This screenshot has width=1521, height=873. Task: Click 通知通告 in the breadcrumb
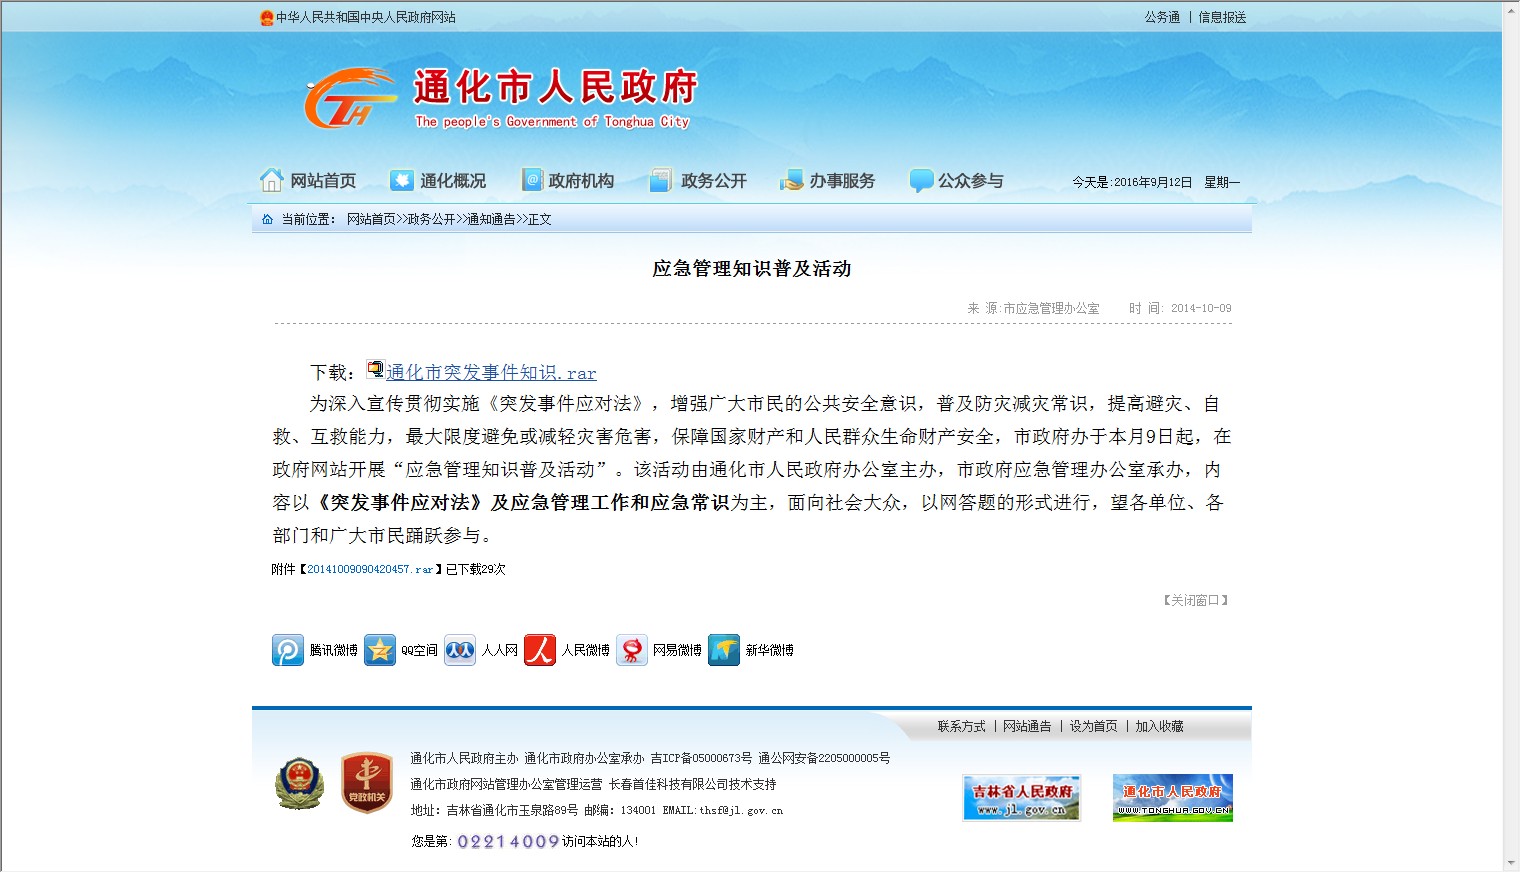pyautogui.click(x=491, y=220)
